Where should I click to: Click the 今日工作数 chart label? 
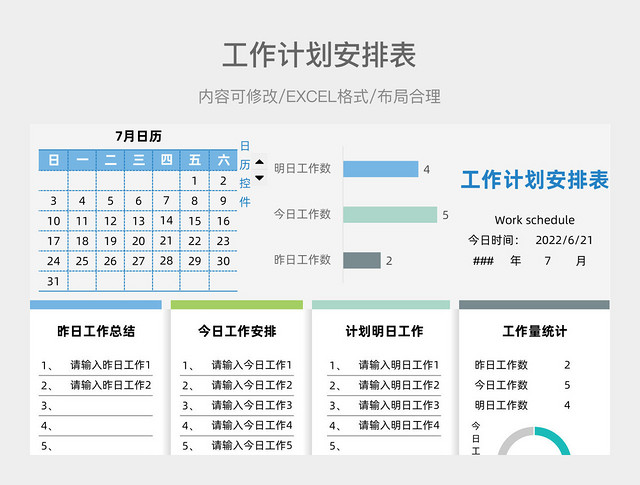[x=302, y=214]
